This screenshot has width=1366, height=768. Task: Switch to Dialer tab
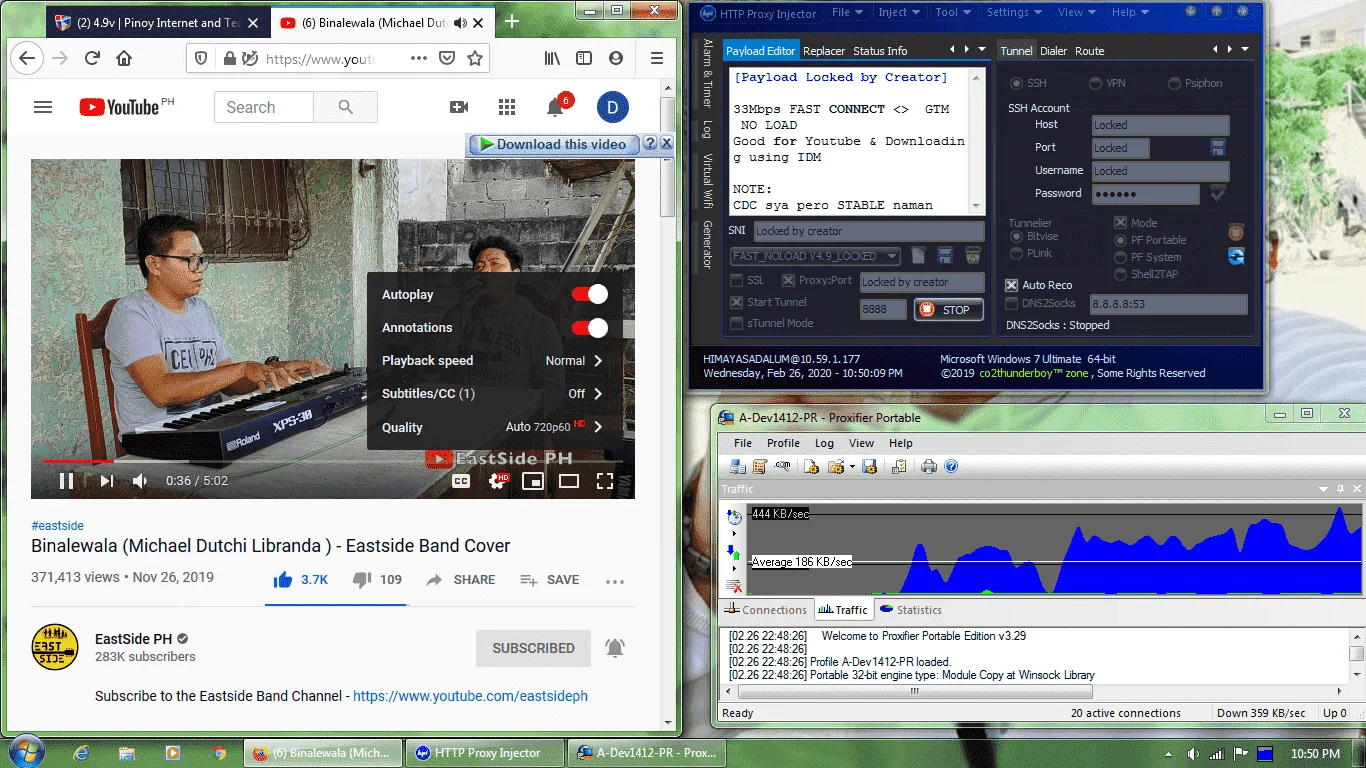pos(1053,51)
